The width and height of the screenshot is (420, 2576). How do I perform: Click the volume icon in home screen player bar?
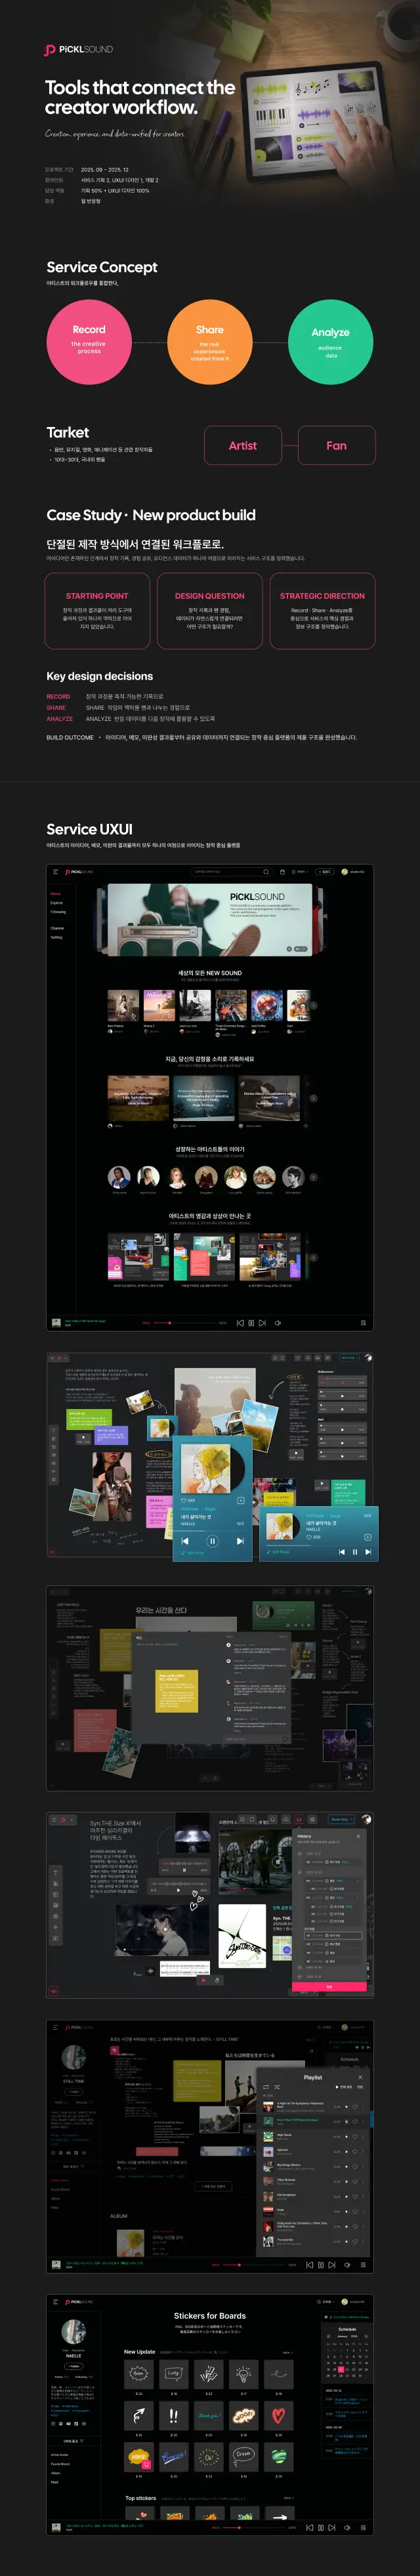tap(278, 1323)
